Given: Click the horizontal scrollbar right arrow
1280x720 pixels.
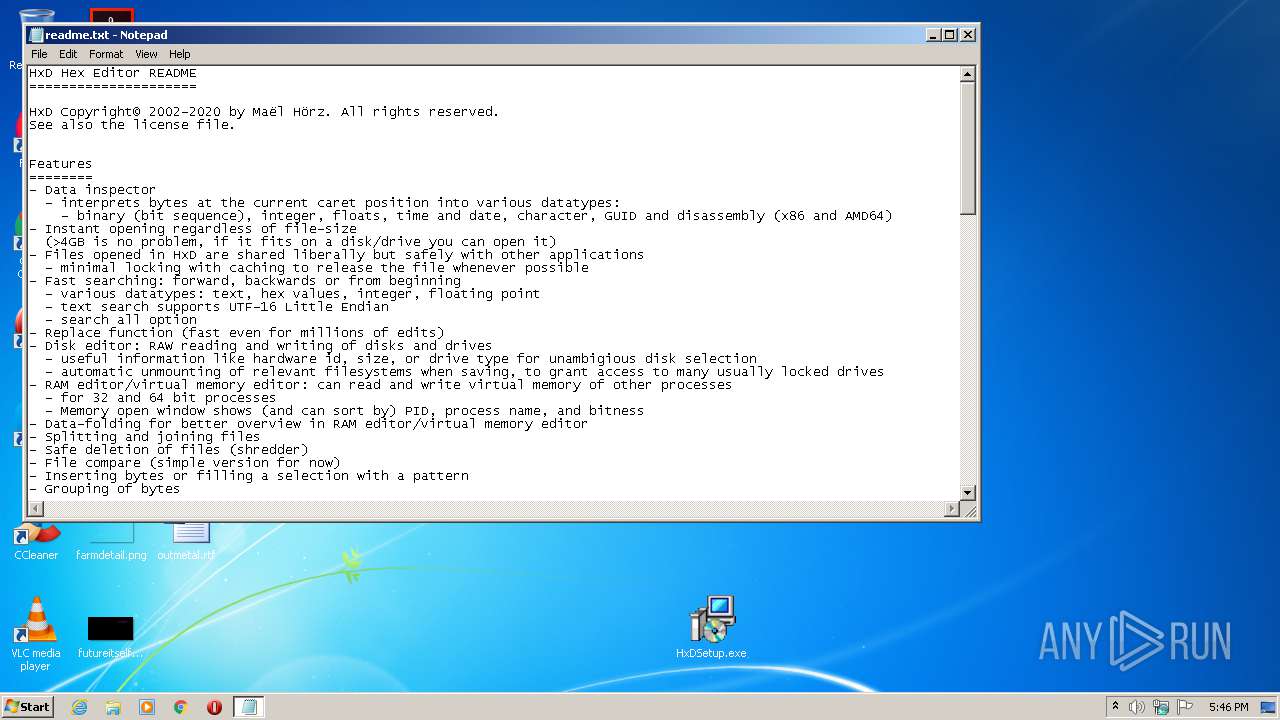Looking at the screenshot, I should tap(952, 509).
